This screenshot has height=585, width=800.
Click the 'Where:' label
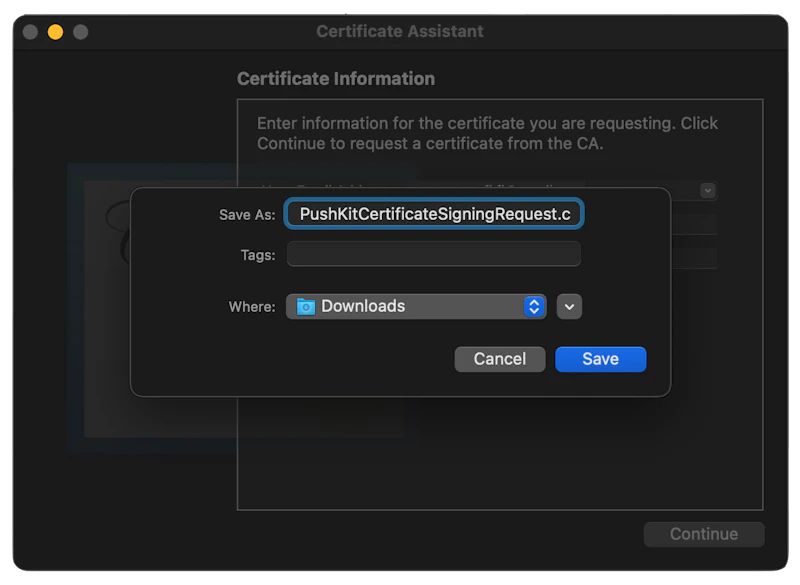tap(252, 307)
